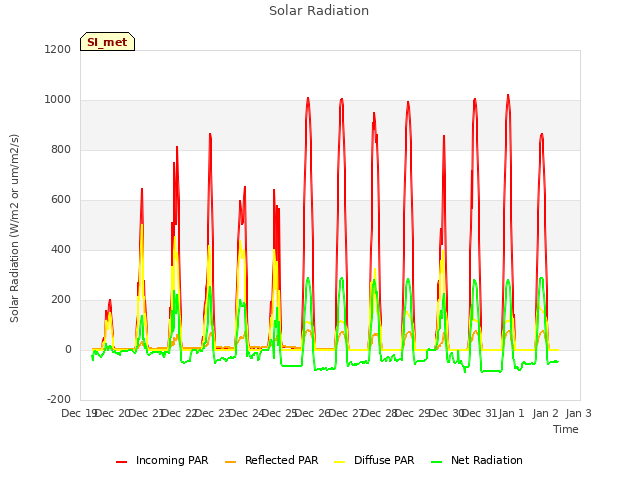Click the 1000 y-axis tick label

[x=58, y=100]
